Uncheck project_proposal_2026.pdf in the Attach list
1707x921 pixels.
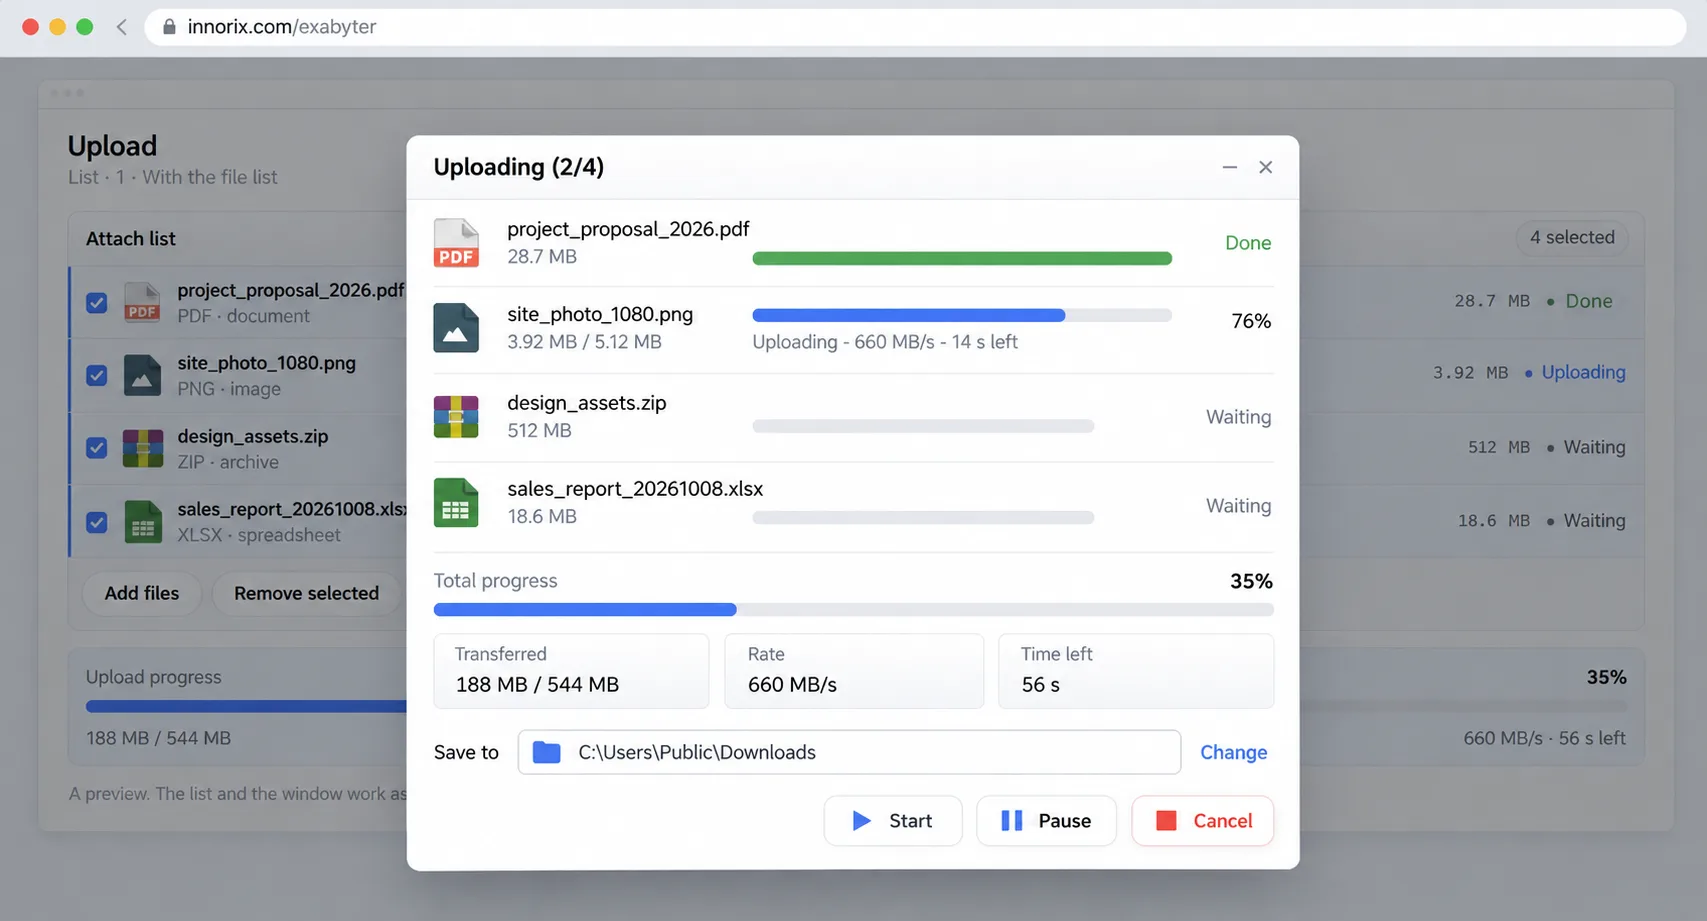click(x=97, y=303)
